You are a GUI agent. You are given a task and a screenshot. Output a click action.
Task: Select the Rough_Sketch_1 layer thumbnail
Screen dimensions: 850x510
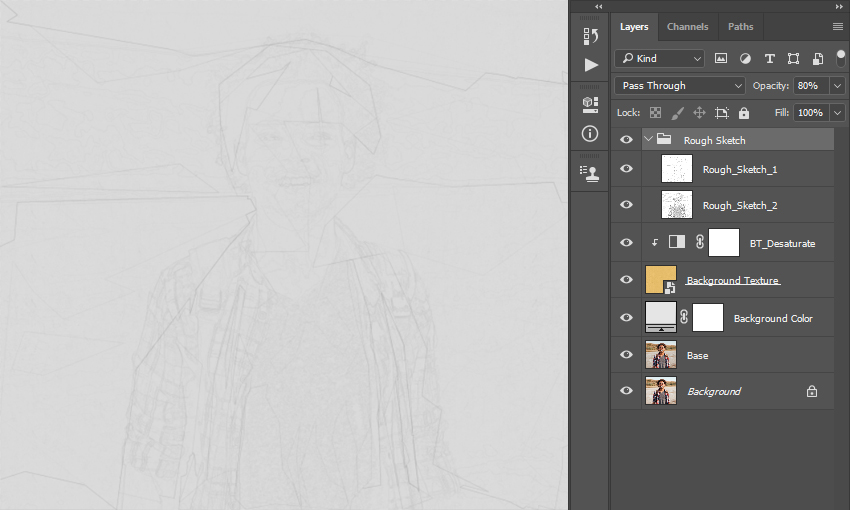(x=677, y=169)
